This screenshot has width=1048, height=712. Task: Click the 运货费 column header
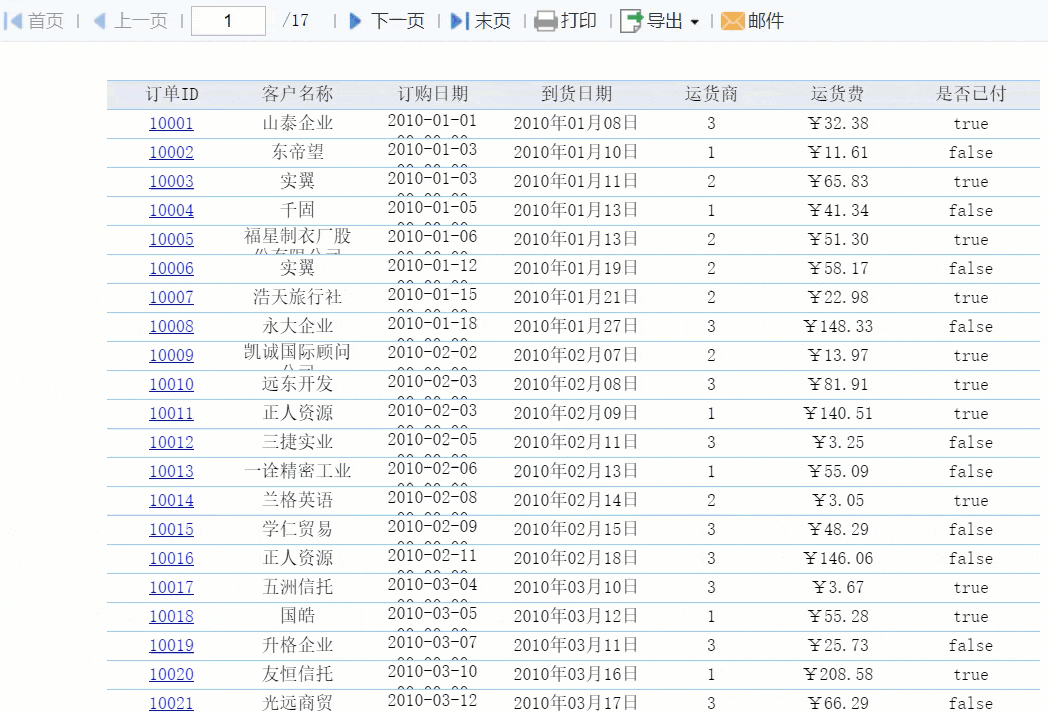pos(837,94)
